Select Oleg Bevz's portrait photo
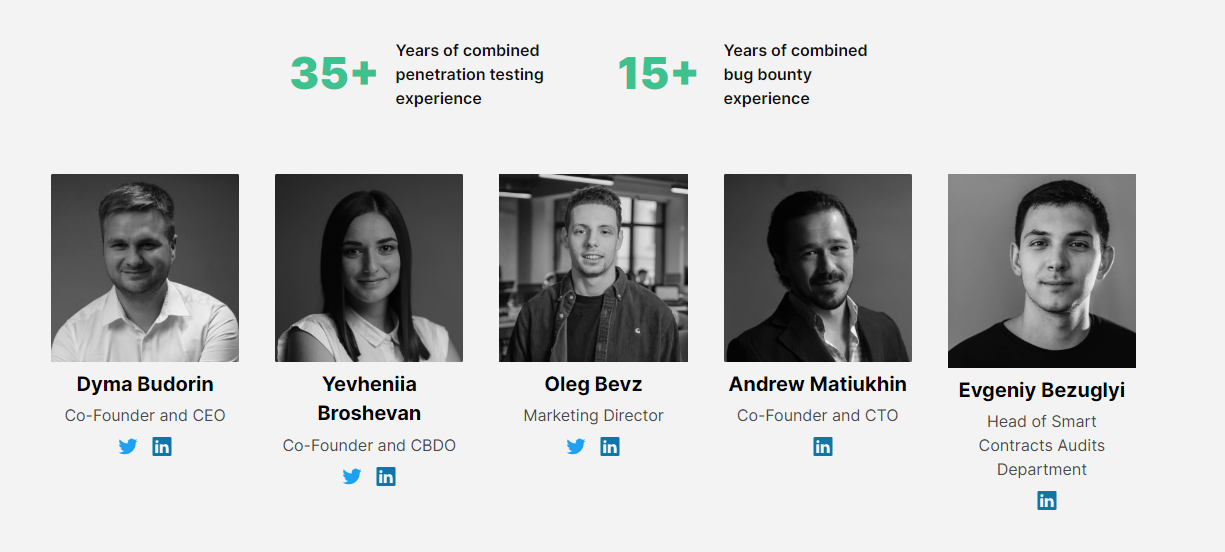1225x552 pixels. (x=593, y=268)
